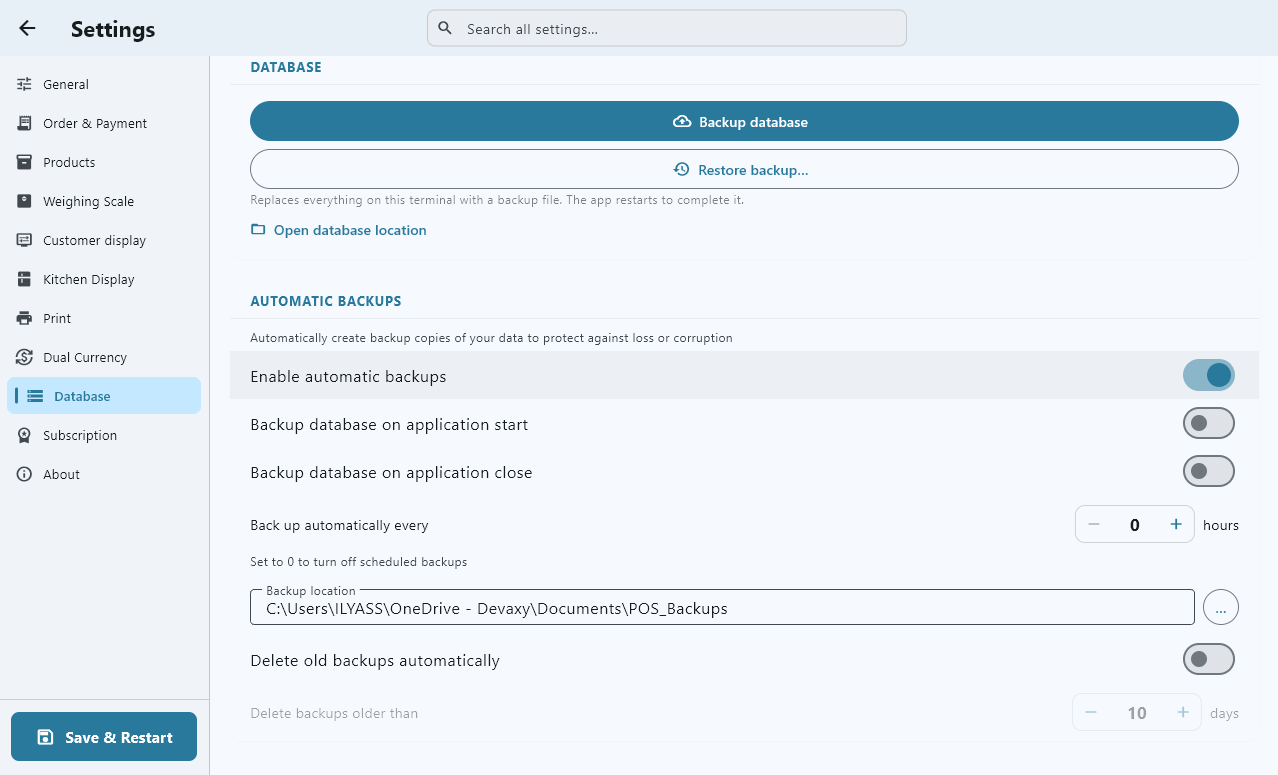Open the Subscription page
The height and width of the screenshot is (775, 1278).
(x=104, y=435)
